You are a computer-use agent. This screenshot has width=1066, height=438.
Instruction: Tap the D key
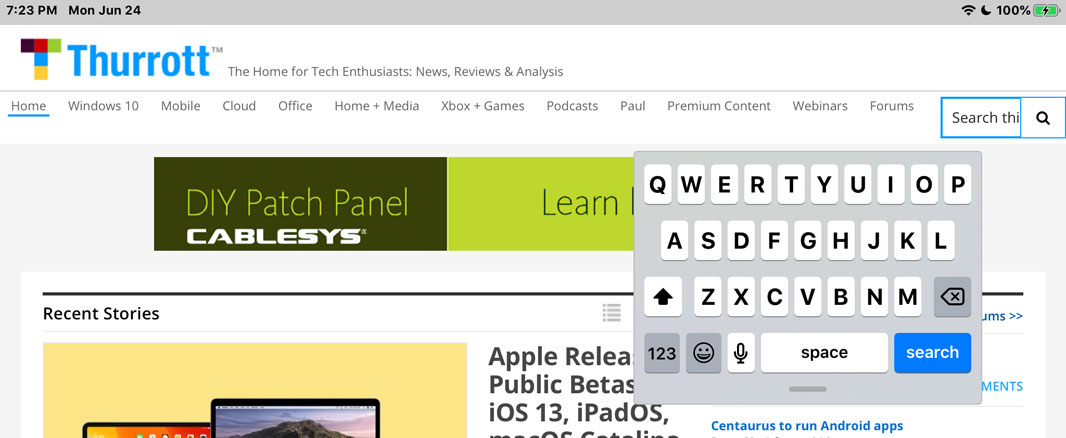coord(741,240)
